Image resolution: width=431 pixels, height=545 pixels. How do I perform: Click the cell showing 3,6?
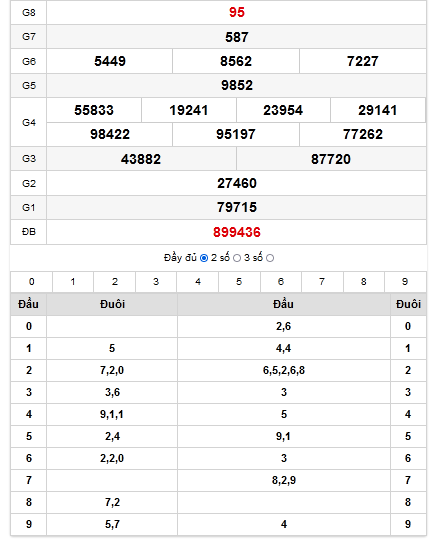(x=112, y=392)
